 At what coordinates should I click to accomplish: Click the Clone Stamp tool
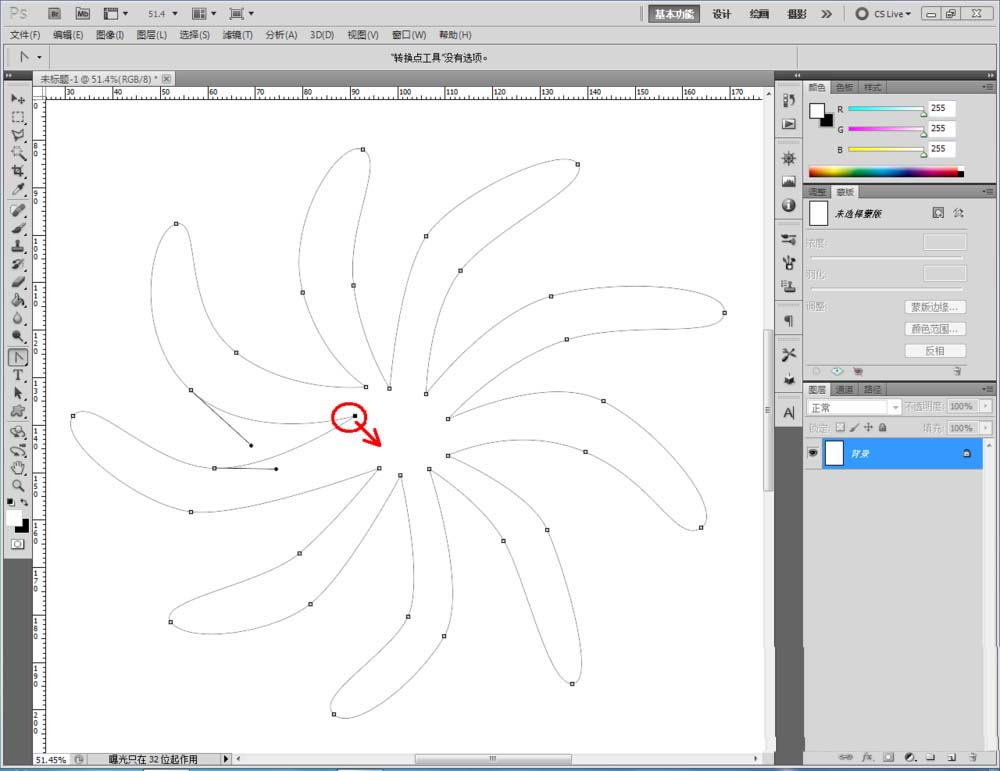pos(18,246)
